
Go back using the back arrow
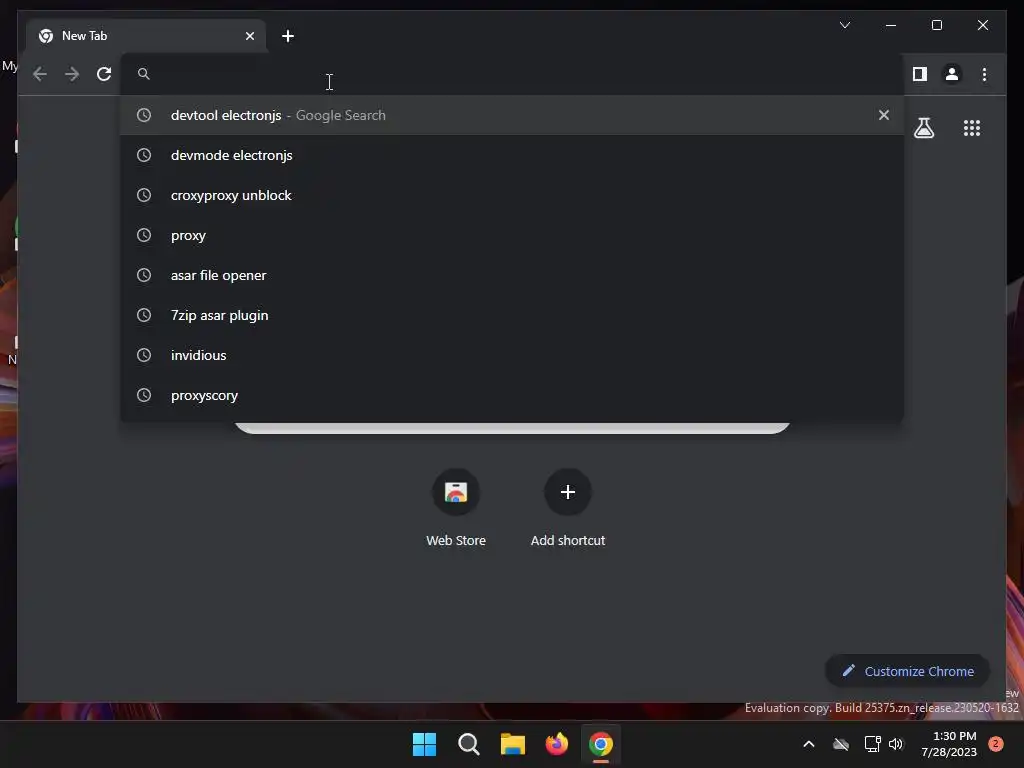pos(40,74)
